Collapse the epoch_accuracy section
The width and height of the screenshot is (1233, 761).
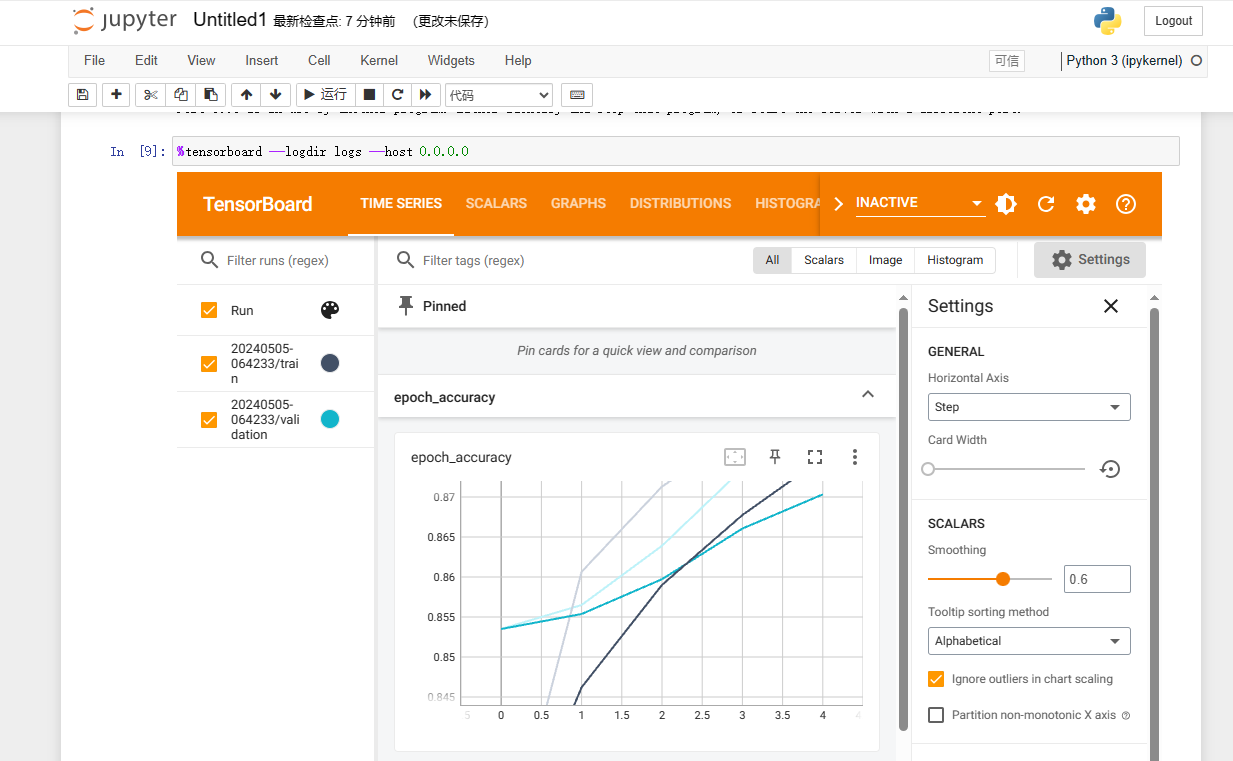[x=867, y=396]
